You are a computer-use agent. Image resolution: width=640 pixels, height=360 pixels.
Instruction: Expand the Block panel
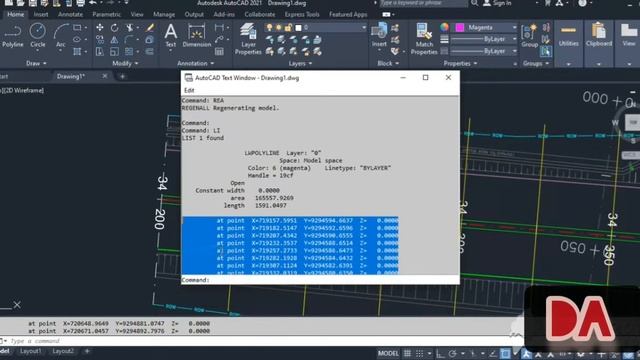tap(388, 63)
